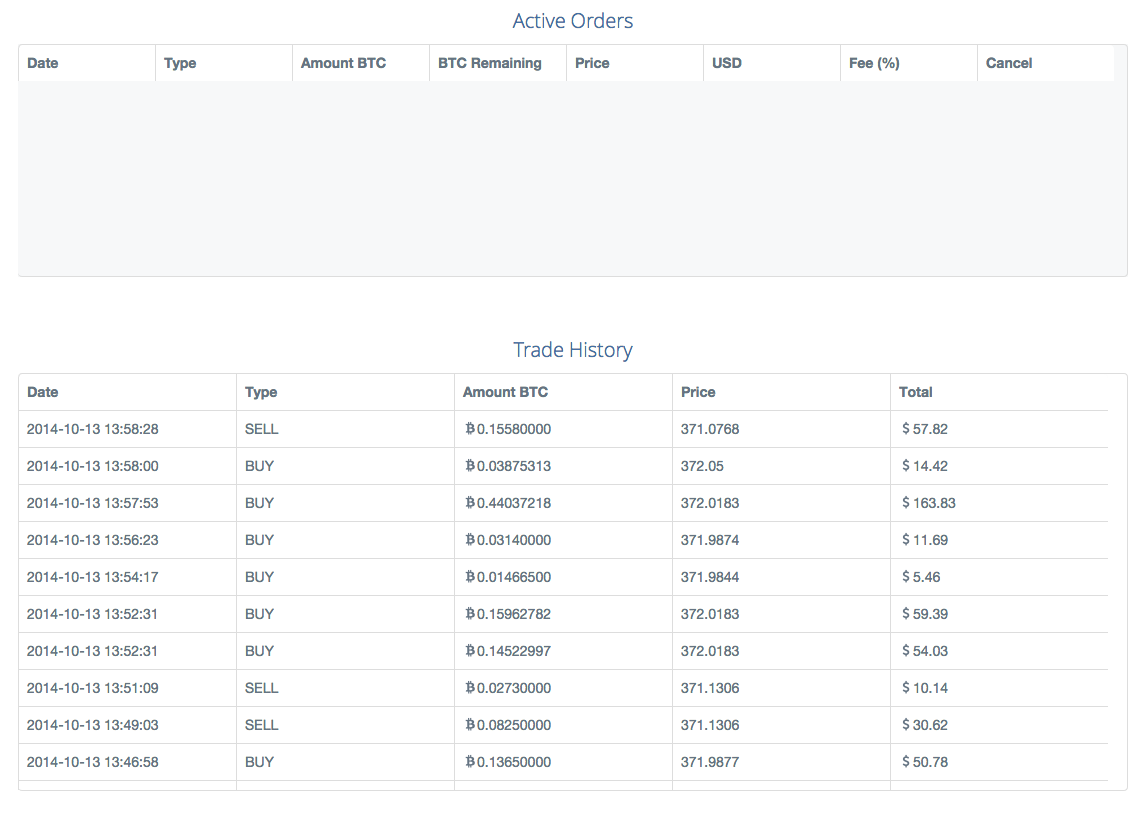Select the Date column header in Active Orders
The image size is (1147, 818).
[x=42, y=63]
